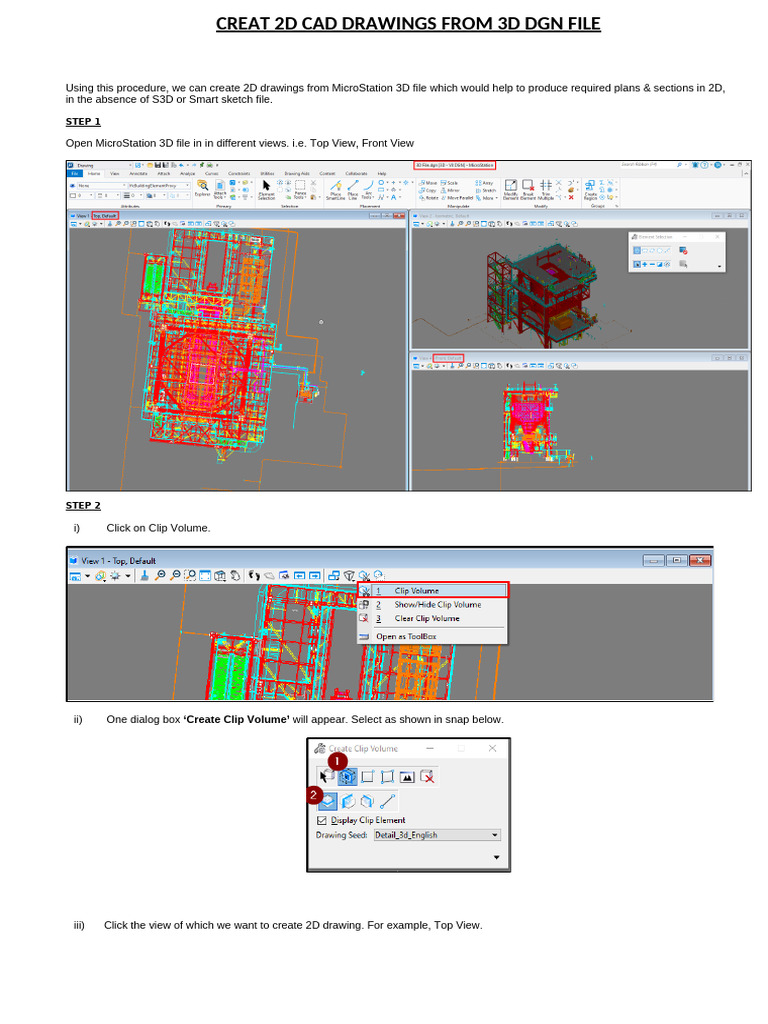Click the Fit View icon
Screen dimensions: 768x1024
pos(205,576)
